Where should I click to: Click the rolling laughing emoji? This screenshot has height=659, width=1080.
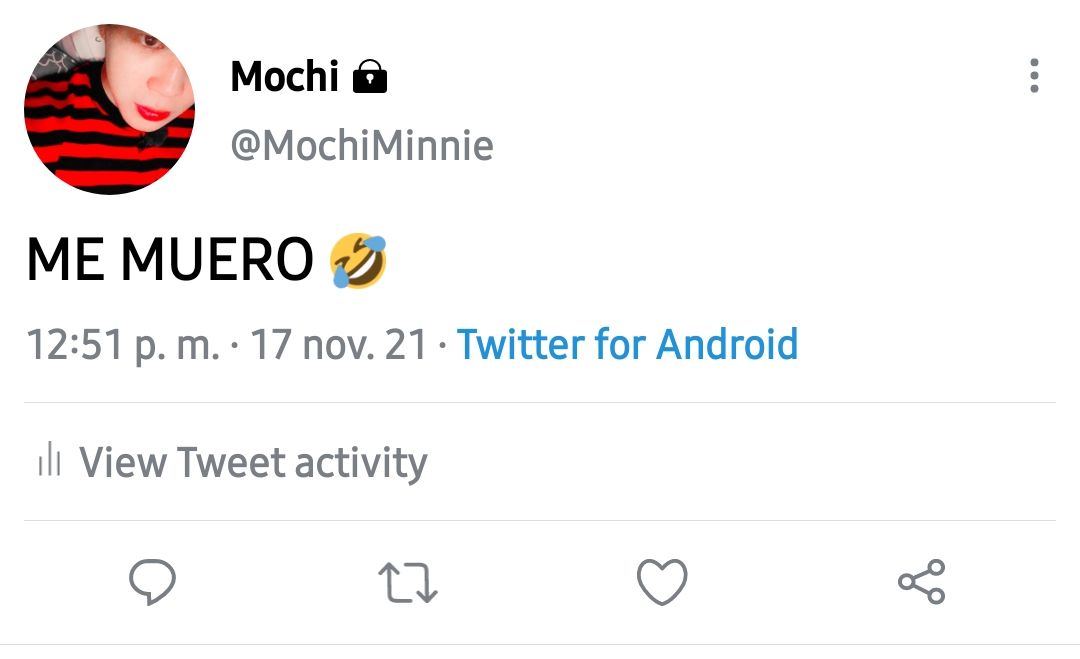358,260
